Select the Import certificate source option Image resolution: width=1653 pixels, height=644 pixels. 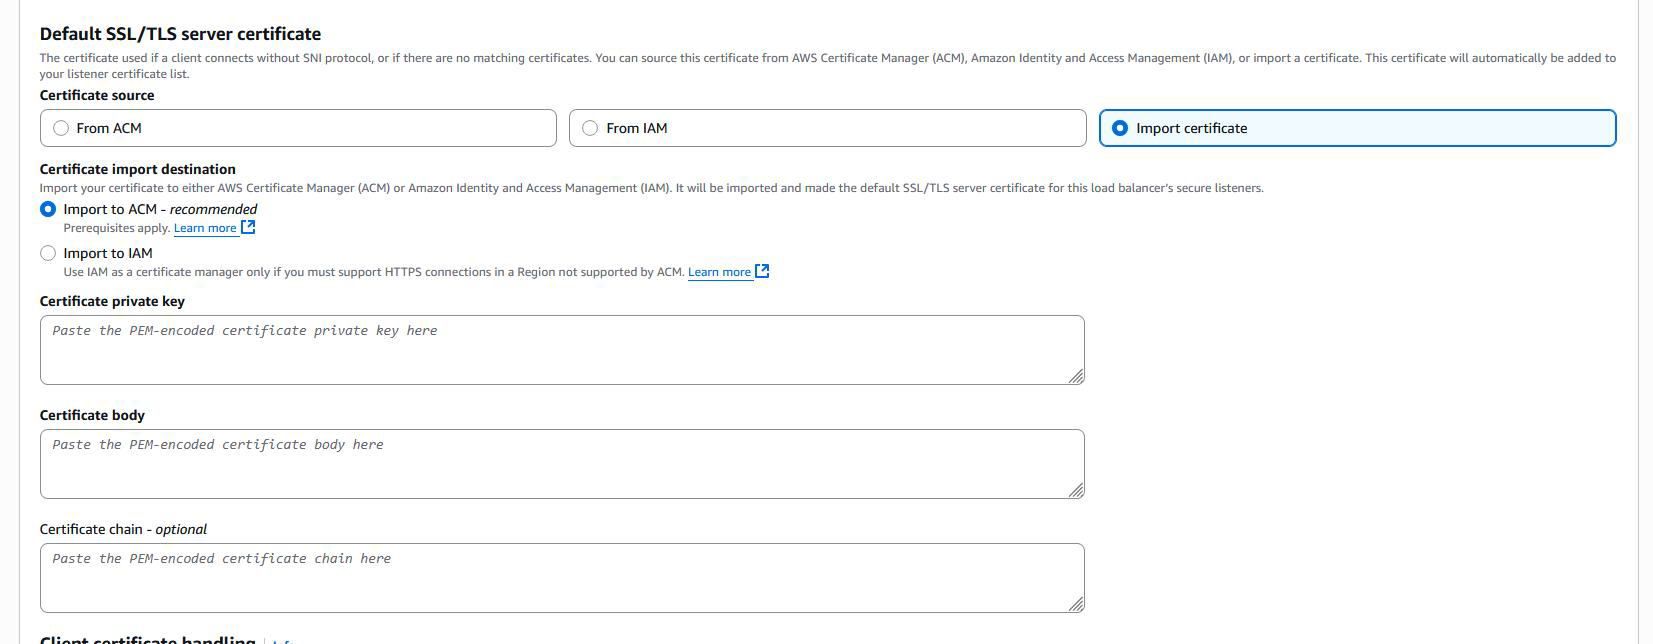point(1120,128)
